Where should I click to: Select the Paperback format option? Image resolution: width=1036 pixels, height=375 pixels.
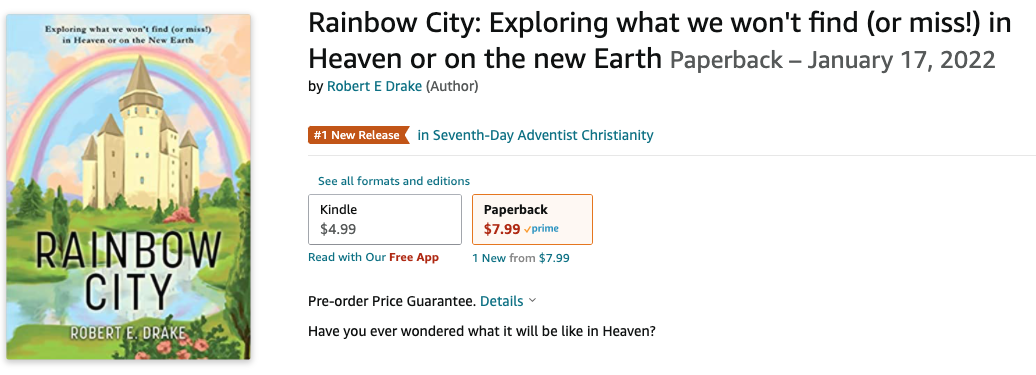click(533, 219)
